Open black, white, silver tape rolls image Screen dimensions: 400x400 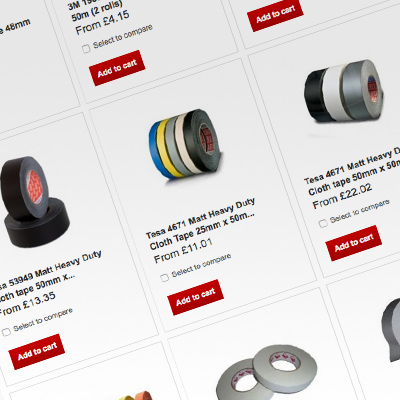click(x=344, y=93)
